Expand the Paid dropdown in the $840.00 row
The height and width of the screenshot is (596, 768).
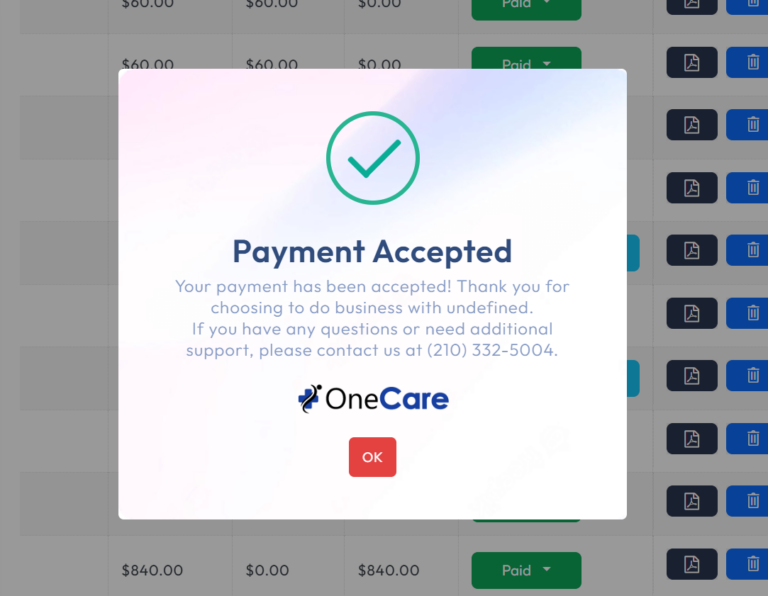526,571
